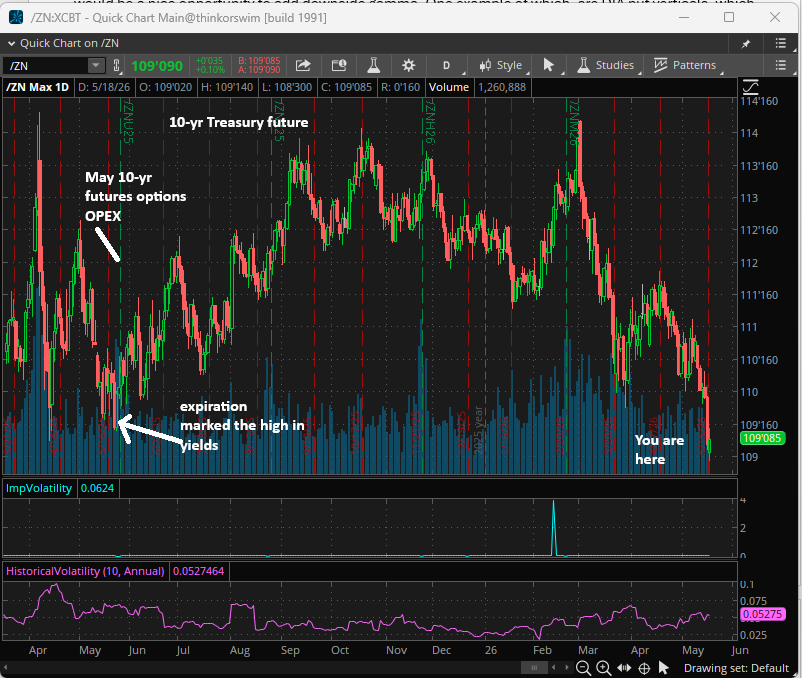Click the C: 109'085 close value
The height and width of the screenshot is (678, 802).
tap(346, 87)
